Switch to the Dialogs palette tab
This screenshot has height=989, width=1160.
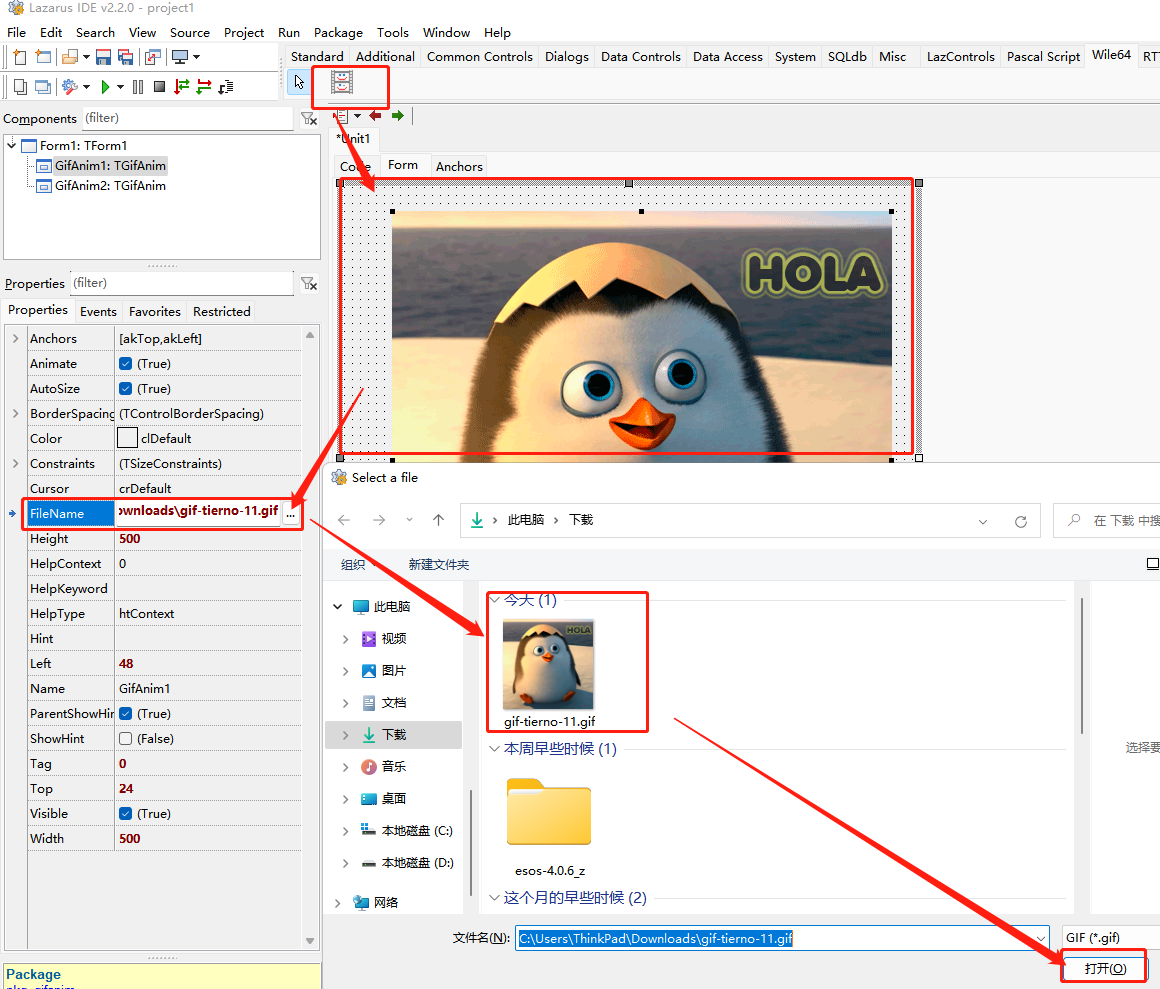click(567, 57)
